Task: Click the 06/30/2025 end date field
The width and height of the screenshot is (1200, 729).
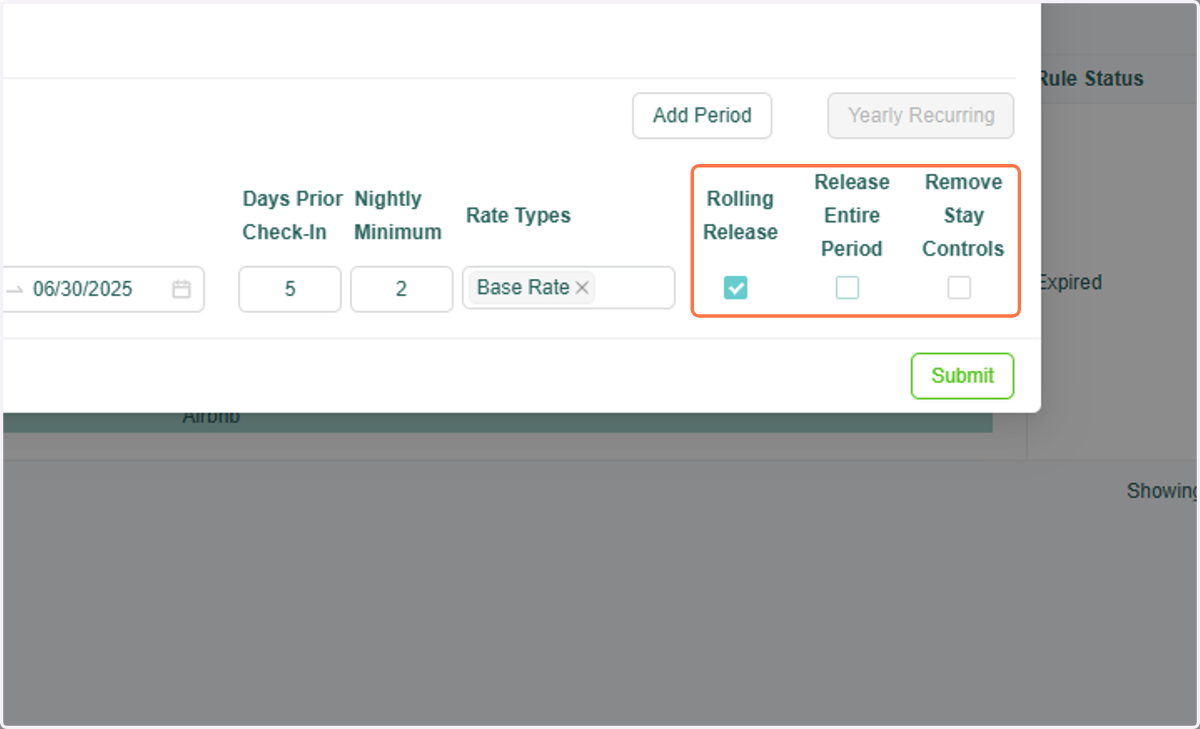Action: coord(83,289)
